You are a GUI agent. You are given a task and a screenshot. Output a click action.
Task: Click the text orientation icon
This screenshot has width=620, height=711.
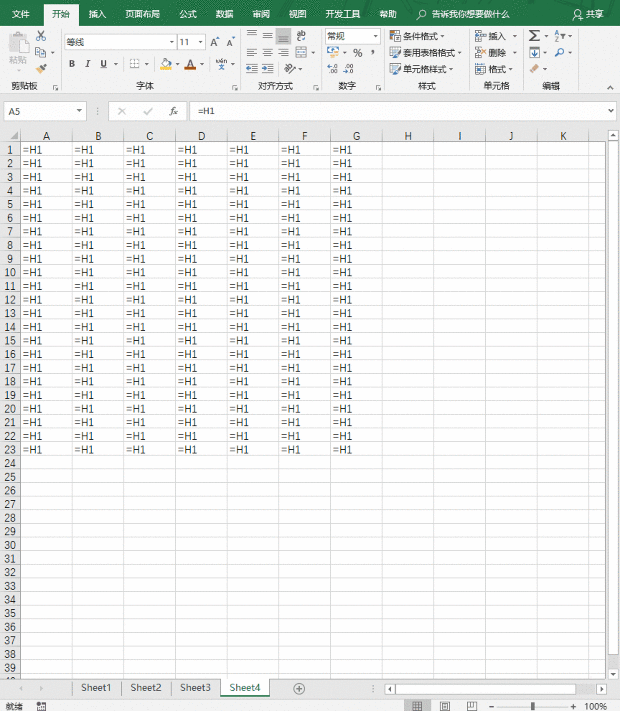[x=290, y=68]
